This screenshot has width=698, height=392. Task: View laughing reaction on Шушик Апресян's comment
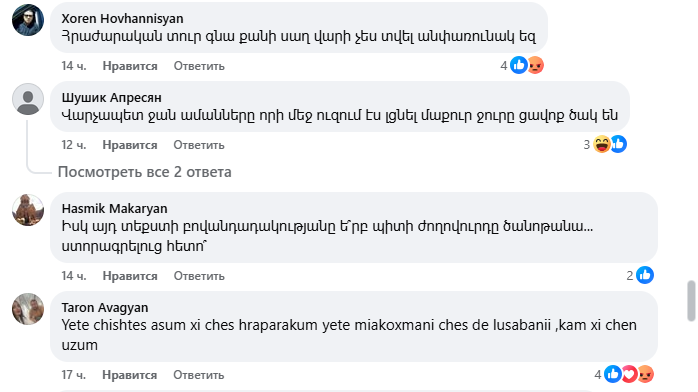coord(601,144)
